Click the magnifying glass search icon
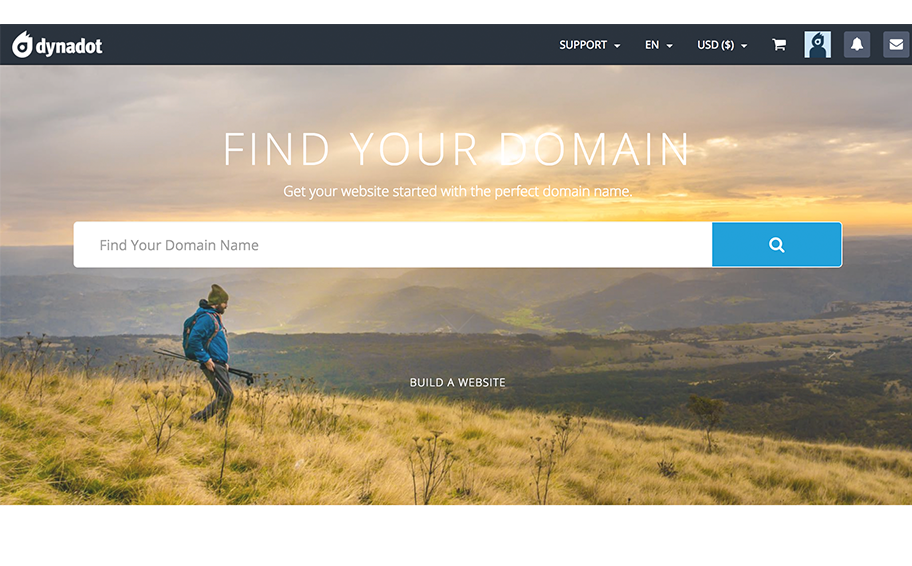This screenshot has height=566, width=912. click(x=776, y=245)
